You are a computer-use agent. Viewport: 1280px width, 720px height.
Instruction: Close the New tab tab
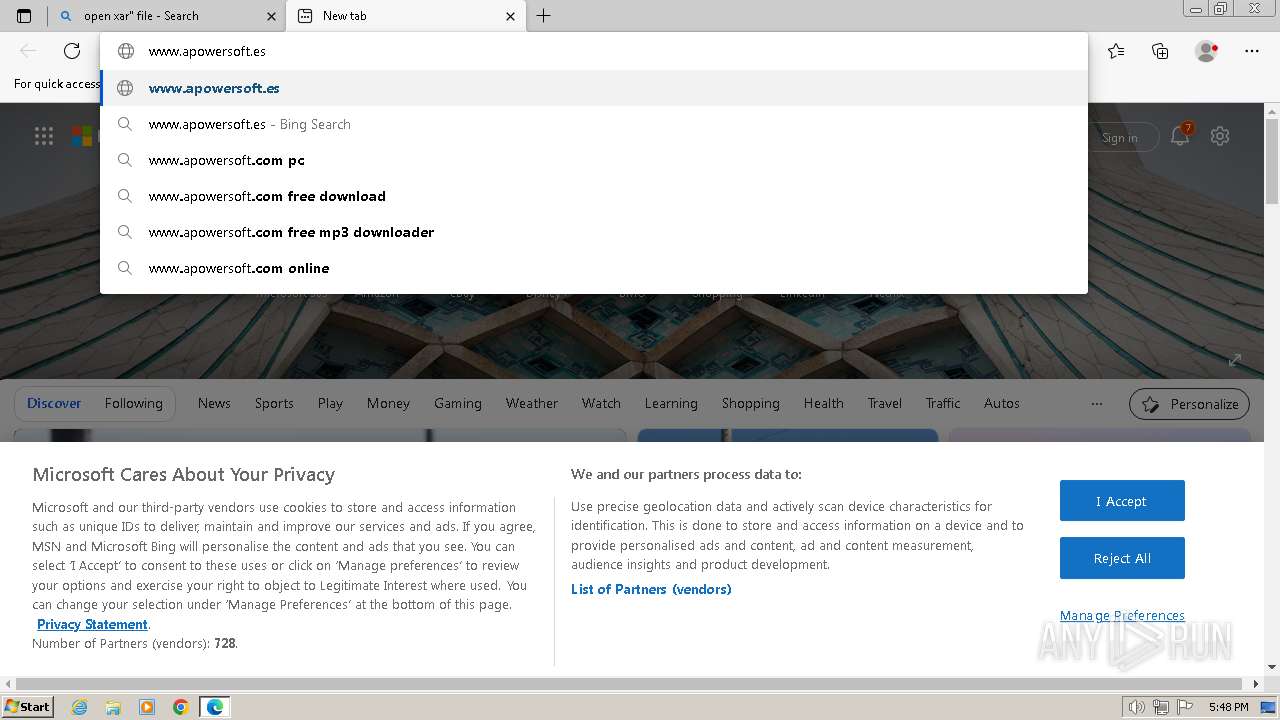(510, 16)
